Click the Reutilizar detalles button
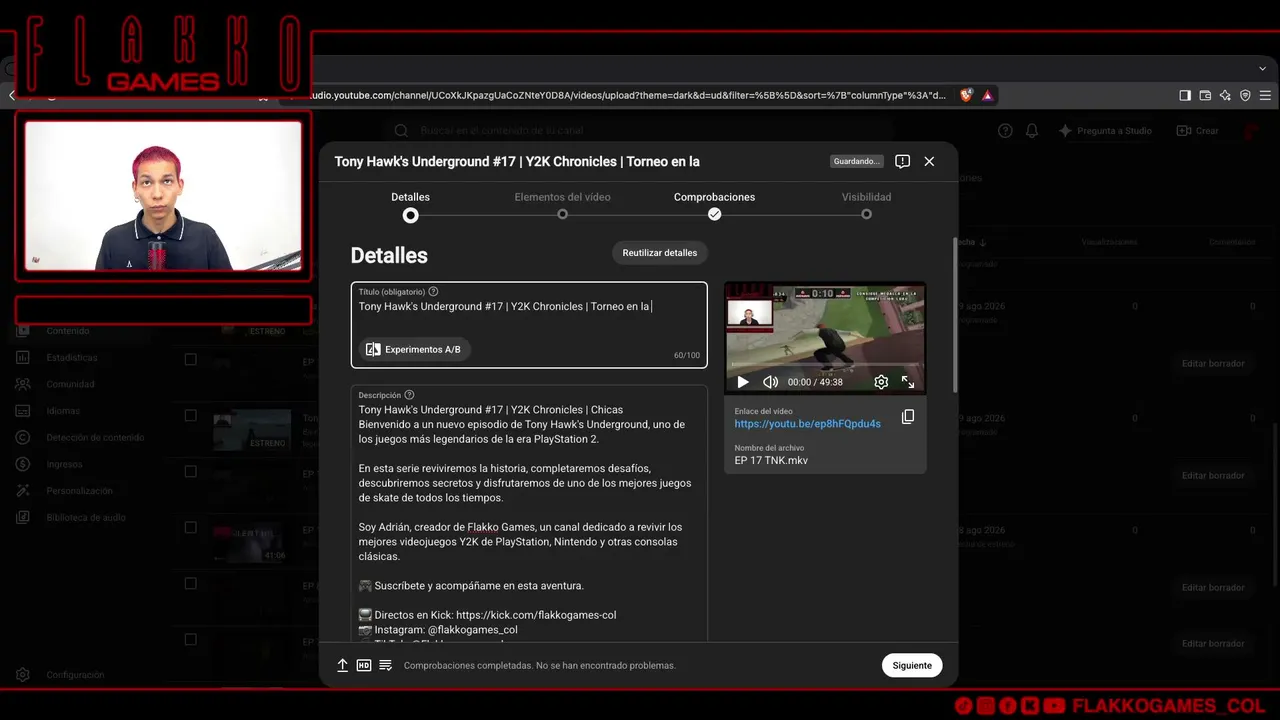 pos(660,253)
